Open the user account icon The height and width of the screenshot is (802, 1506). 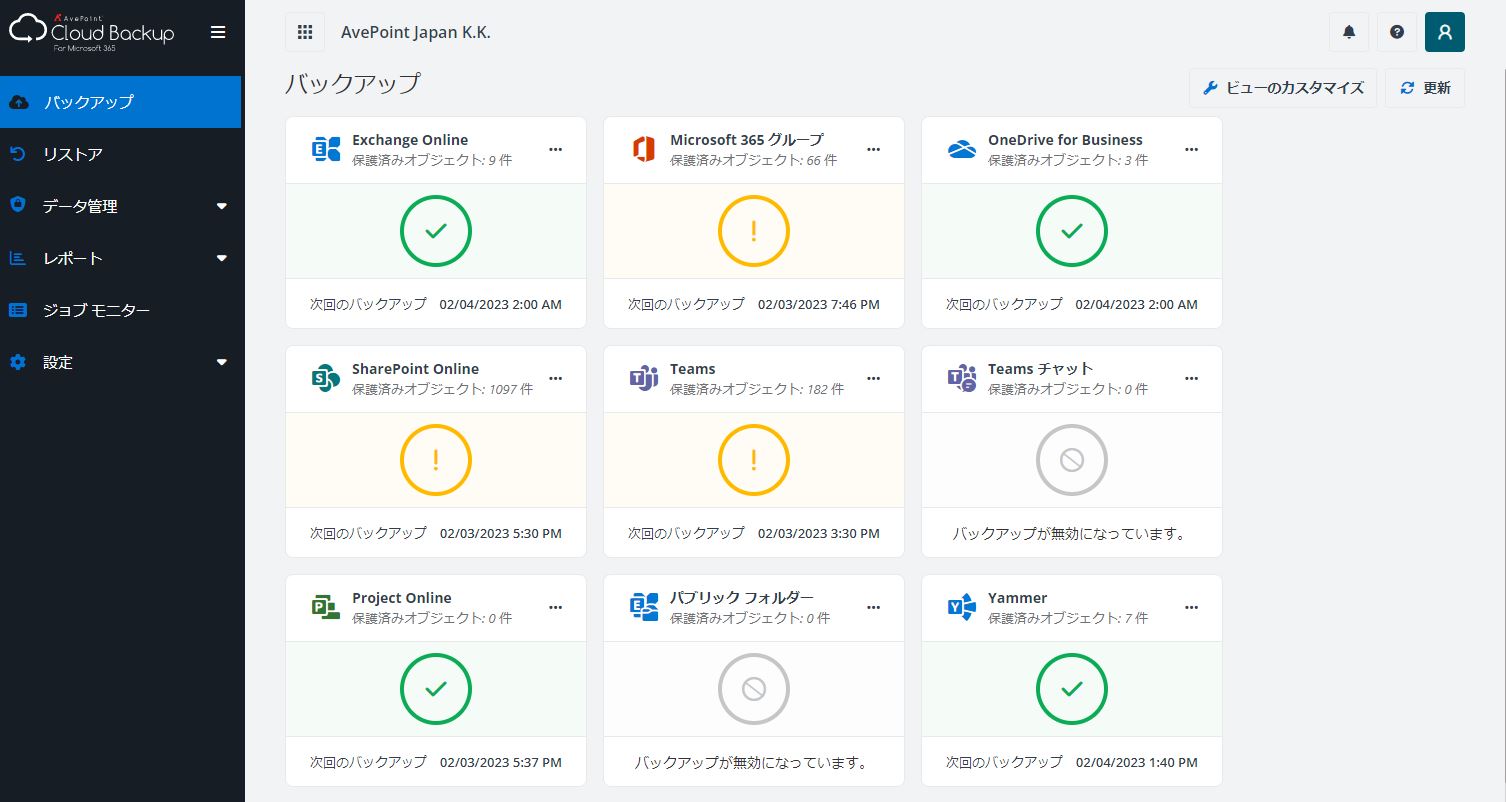click(1444, 32)
